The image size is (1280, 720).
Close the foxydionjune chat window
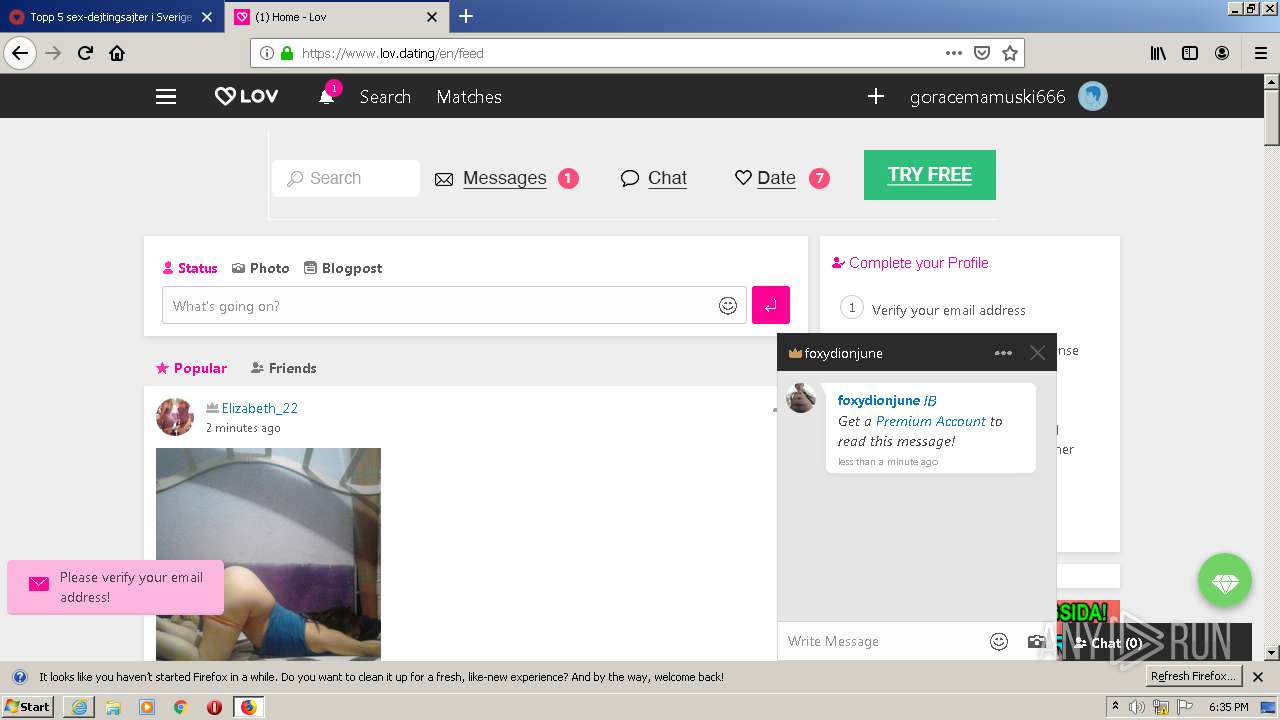tap(1037, 353)
